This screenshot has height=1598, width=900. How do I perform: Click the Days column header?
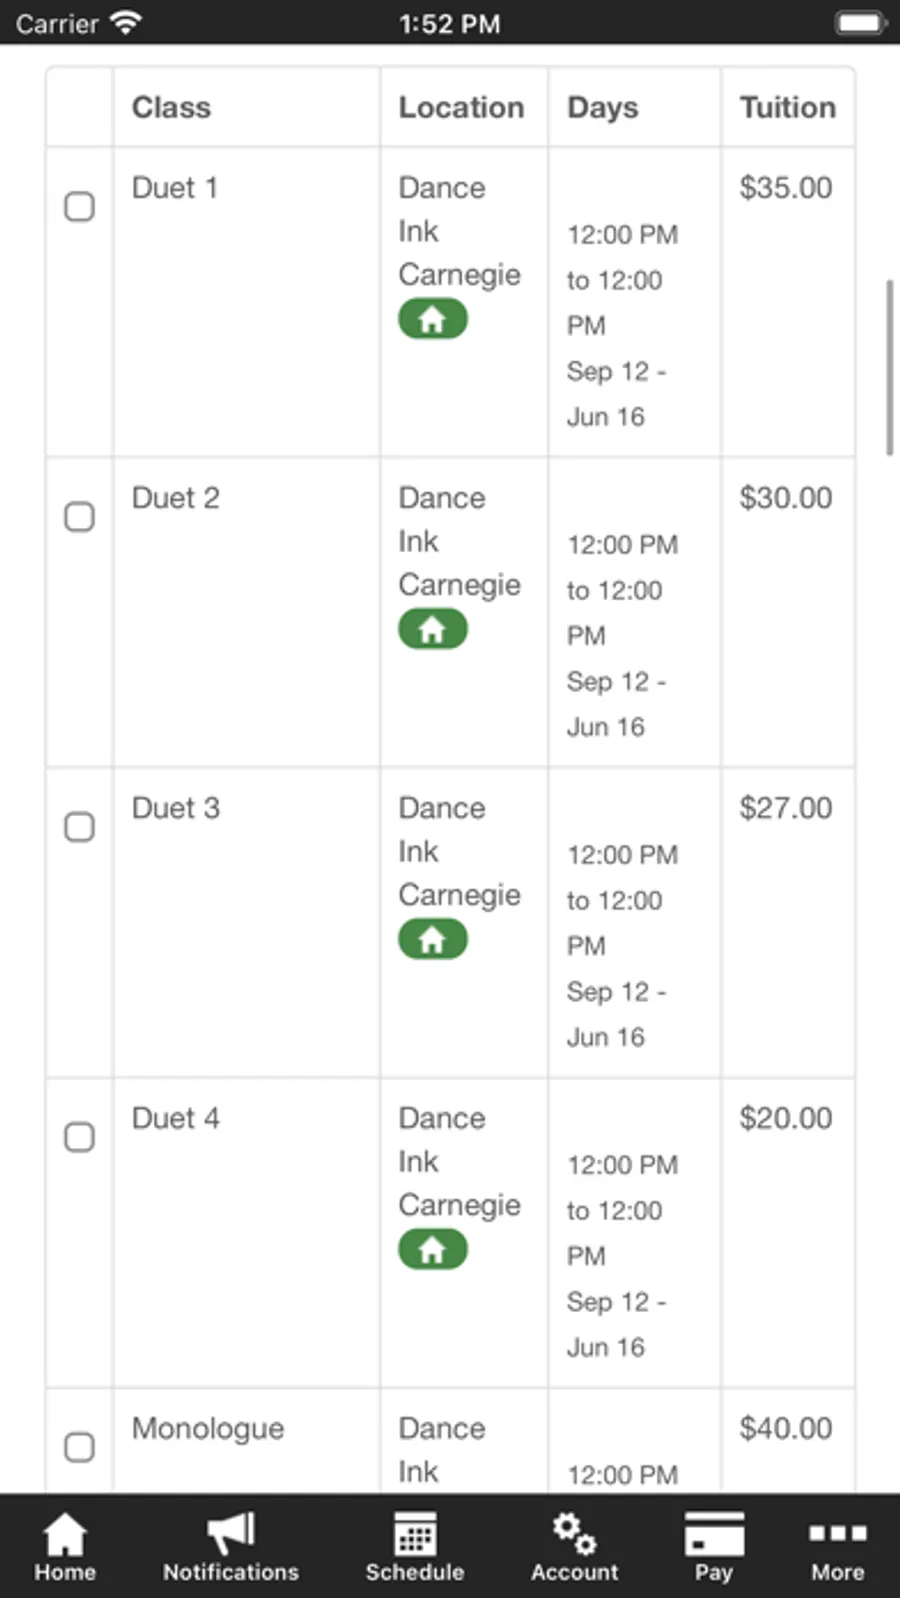coord(603,108)
